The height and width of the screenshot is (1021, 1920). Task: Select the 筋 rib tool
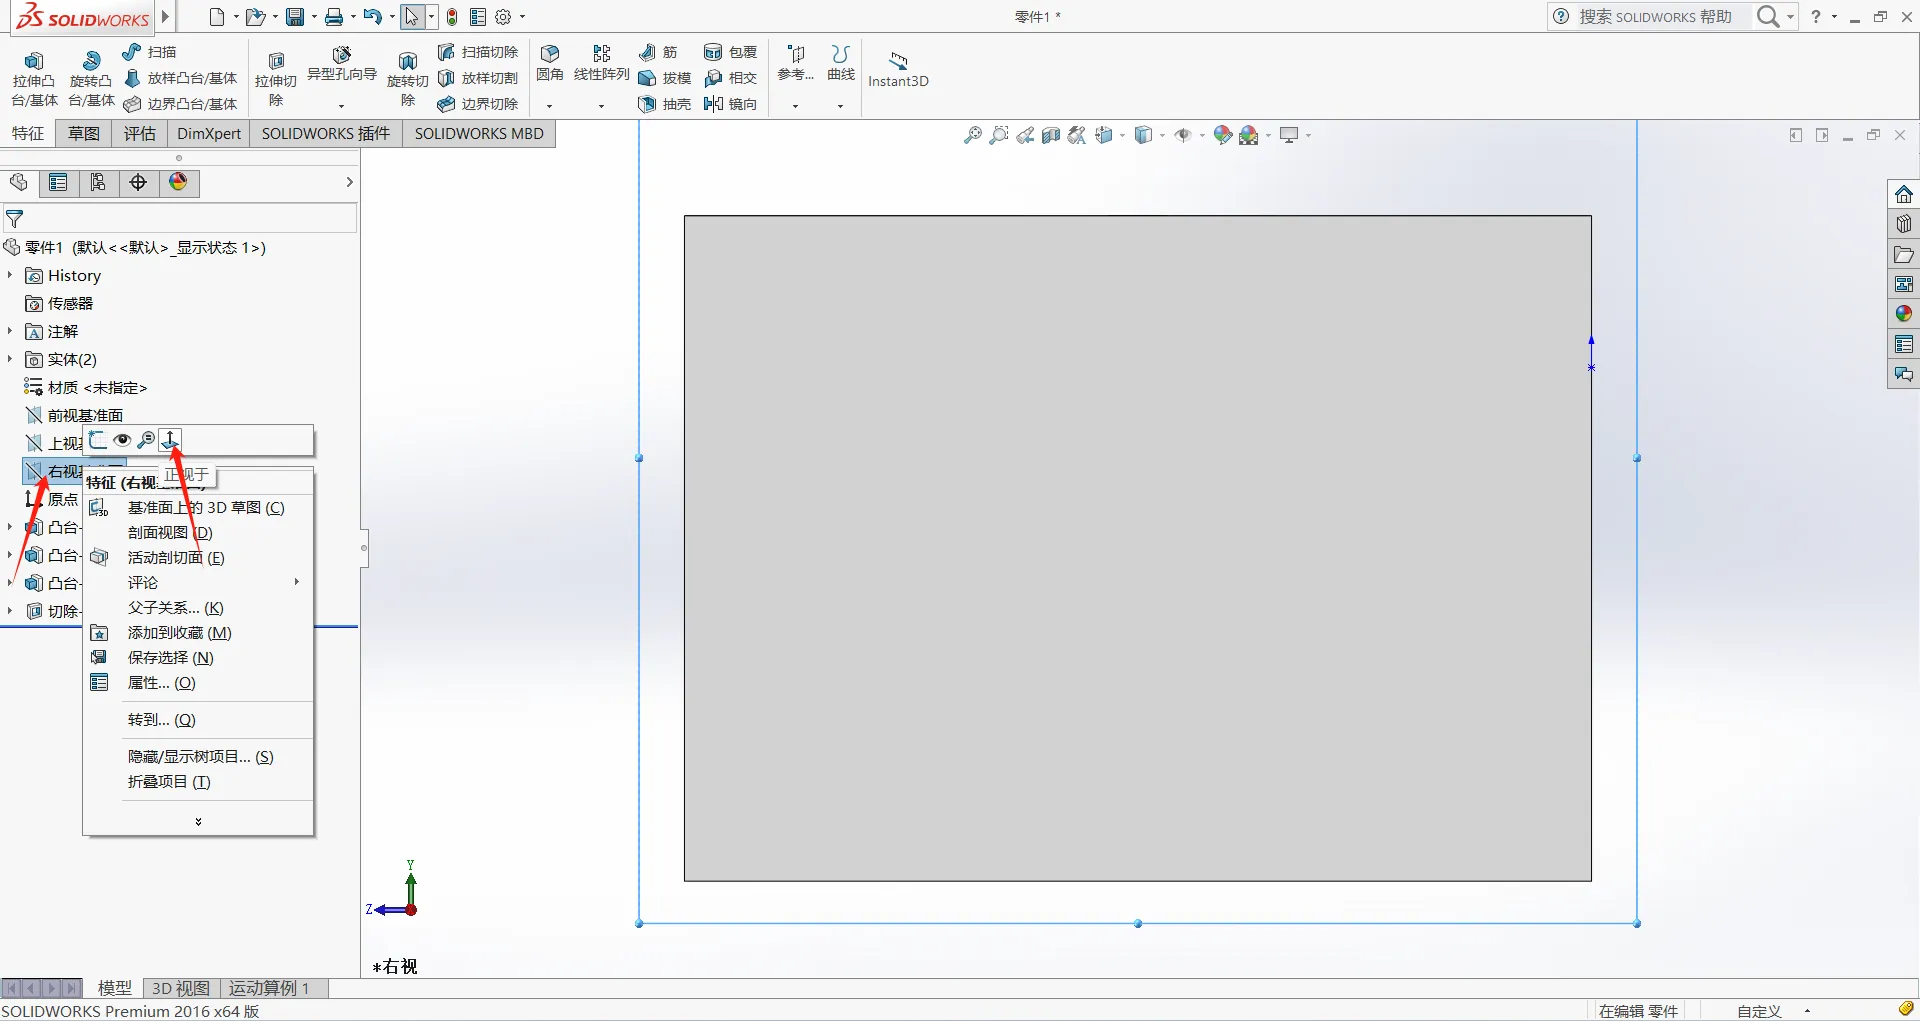658,51
